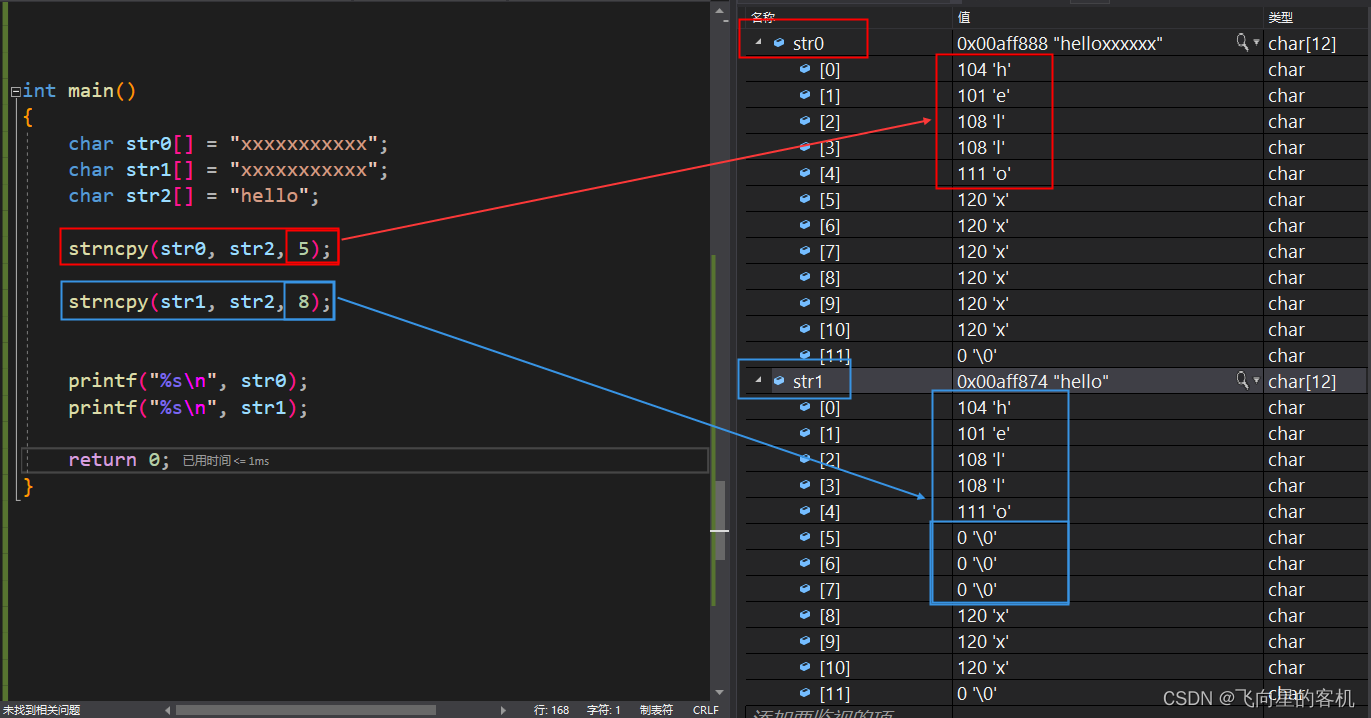The height and width of the screenshot is (718, 1371).
Task: Select the [4] element row under str0
Action: [x=1058, y=174]
